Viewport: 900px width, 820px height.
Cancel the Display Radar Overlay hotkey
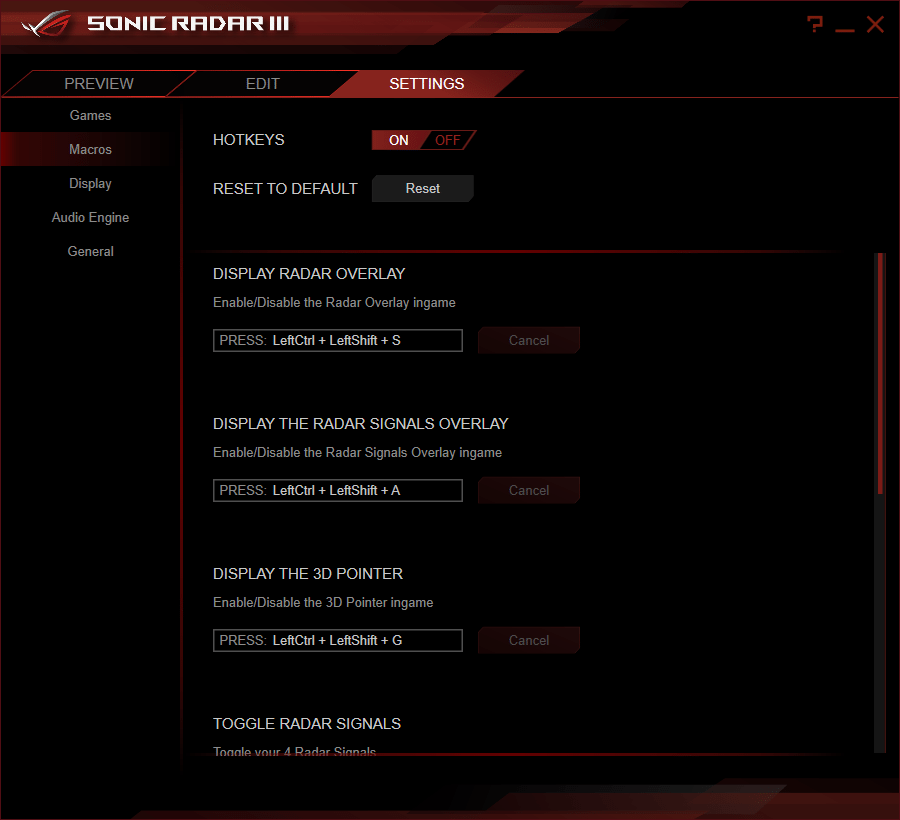pyautogui.click(x=529, y=340)
